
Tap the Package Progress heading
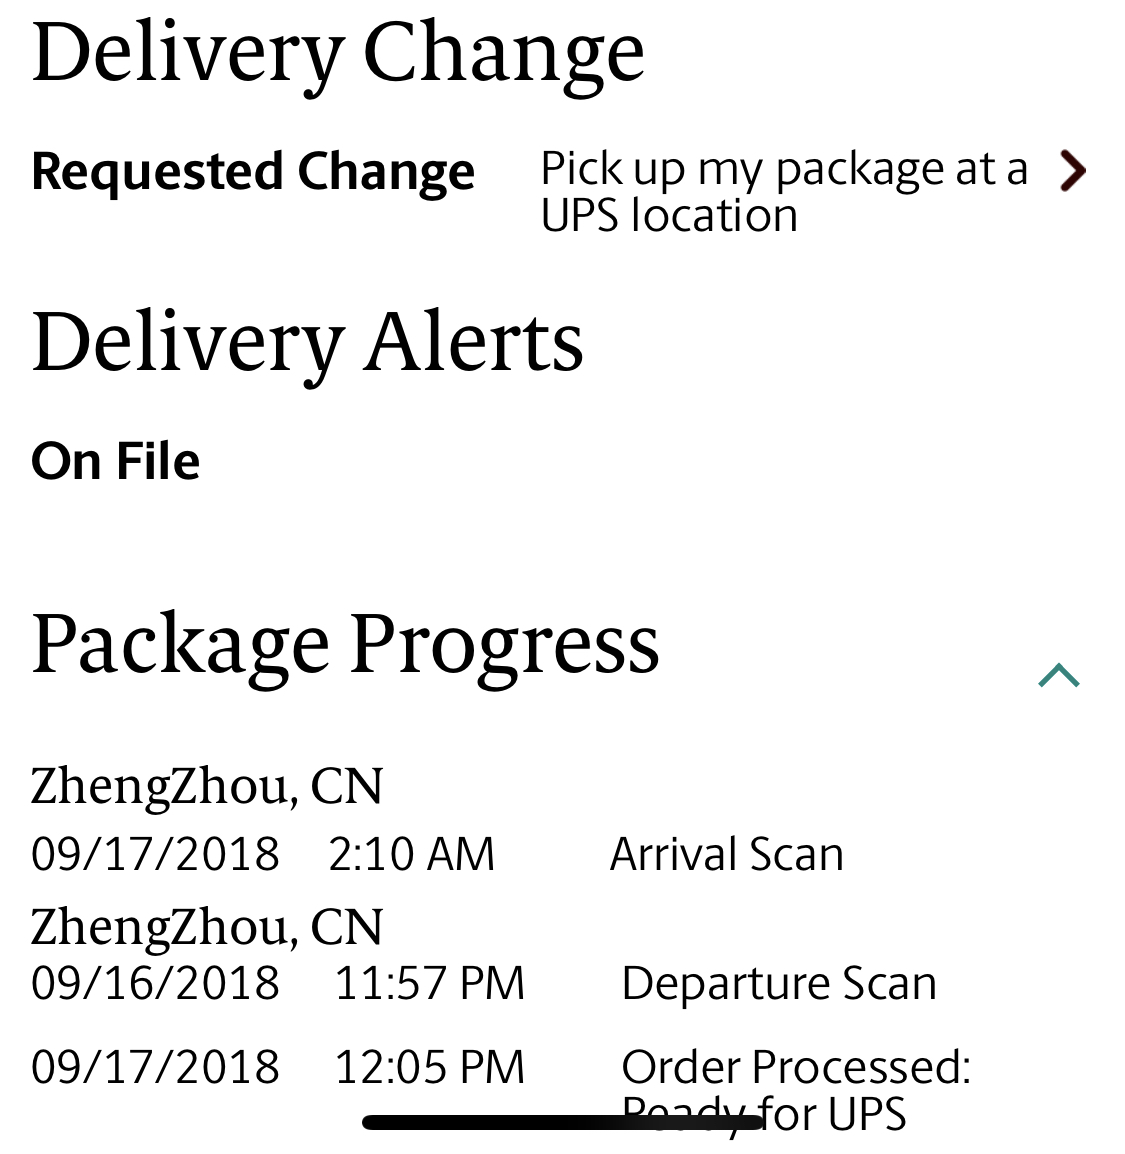[345, 644]
